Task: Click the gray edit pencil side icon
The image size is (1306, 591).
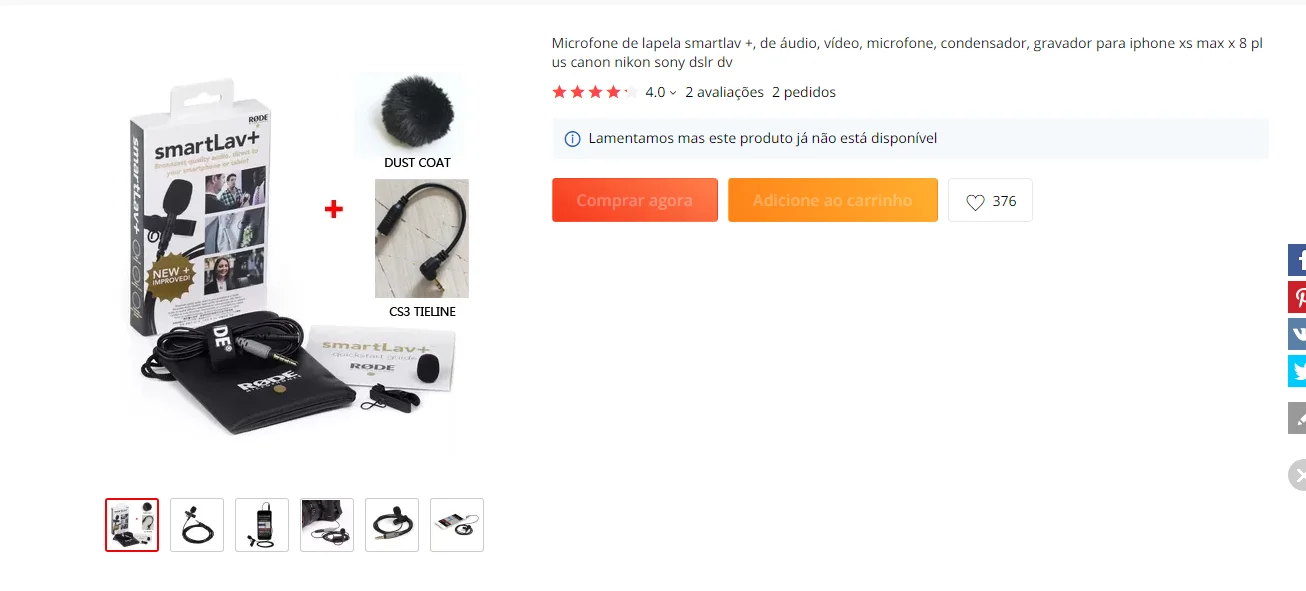Action: pyautogui.click(x=1297, y=418)
